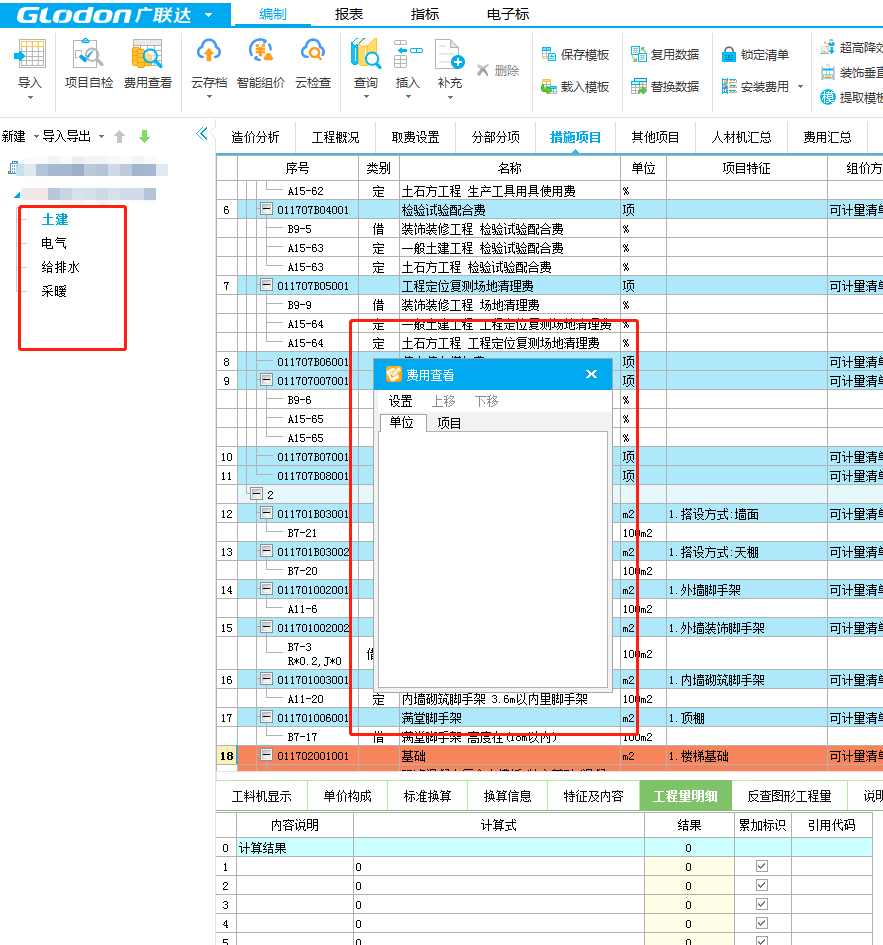The width and height of the screenshot is (883, 945).
Task: Open the 费用汇总 tab
Action: (x=827, y=137)
